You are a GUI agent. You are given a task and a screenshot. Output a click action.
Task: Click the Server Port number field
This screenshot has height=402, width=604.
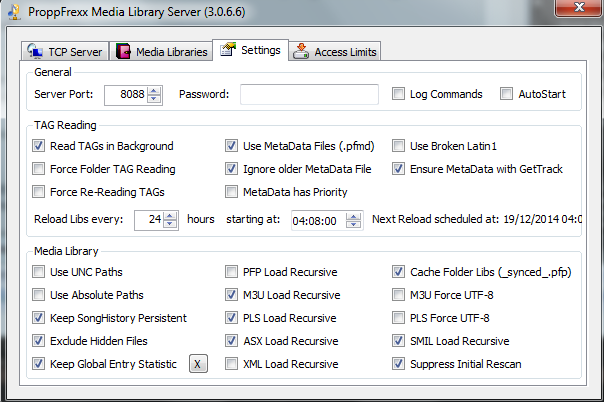(124, 95)
